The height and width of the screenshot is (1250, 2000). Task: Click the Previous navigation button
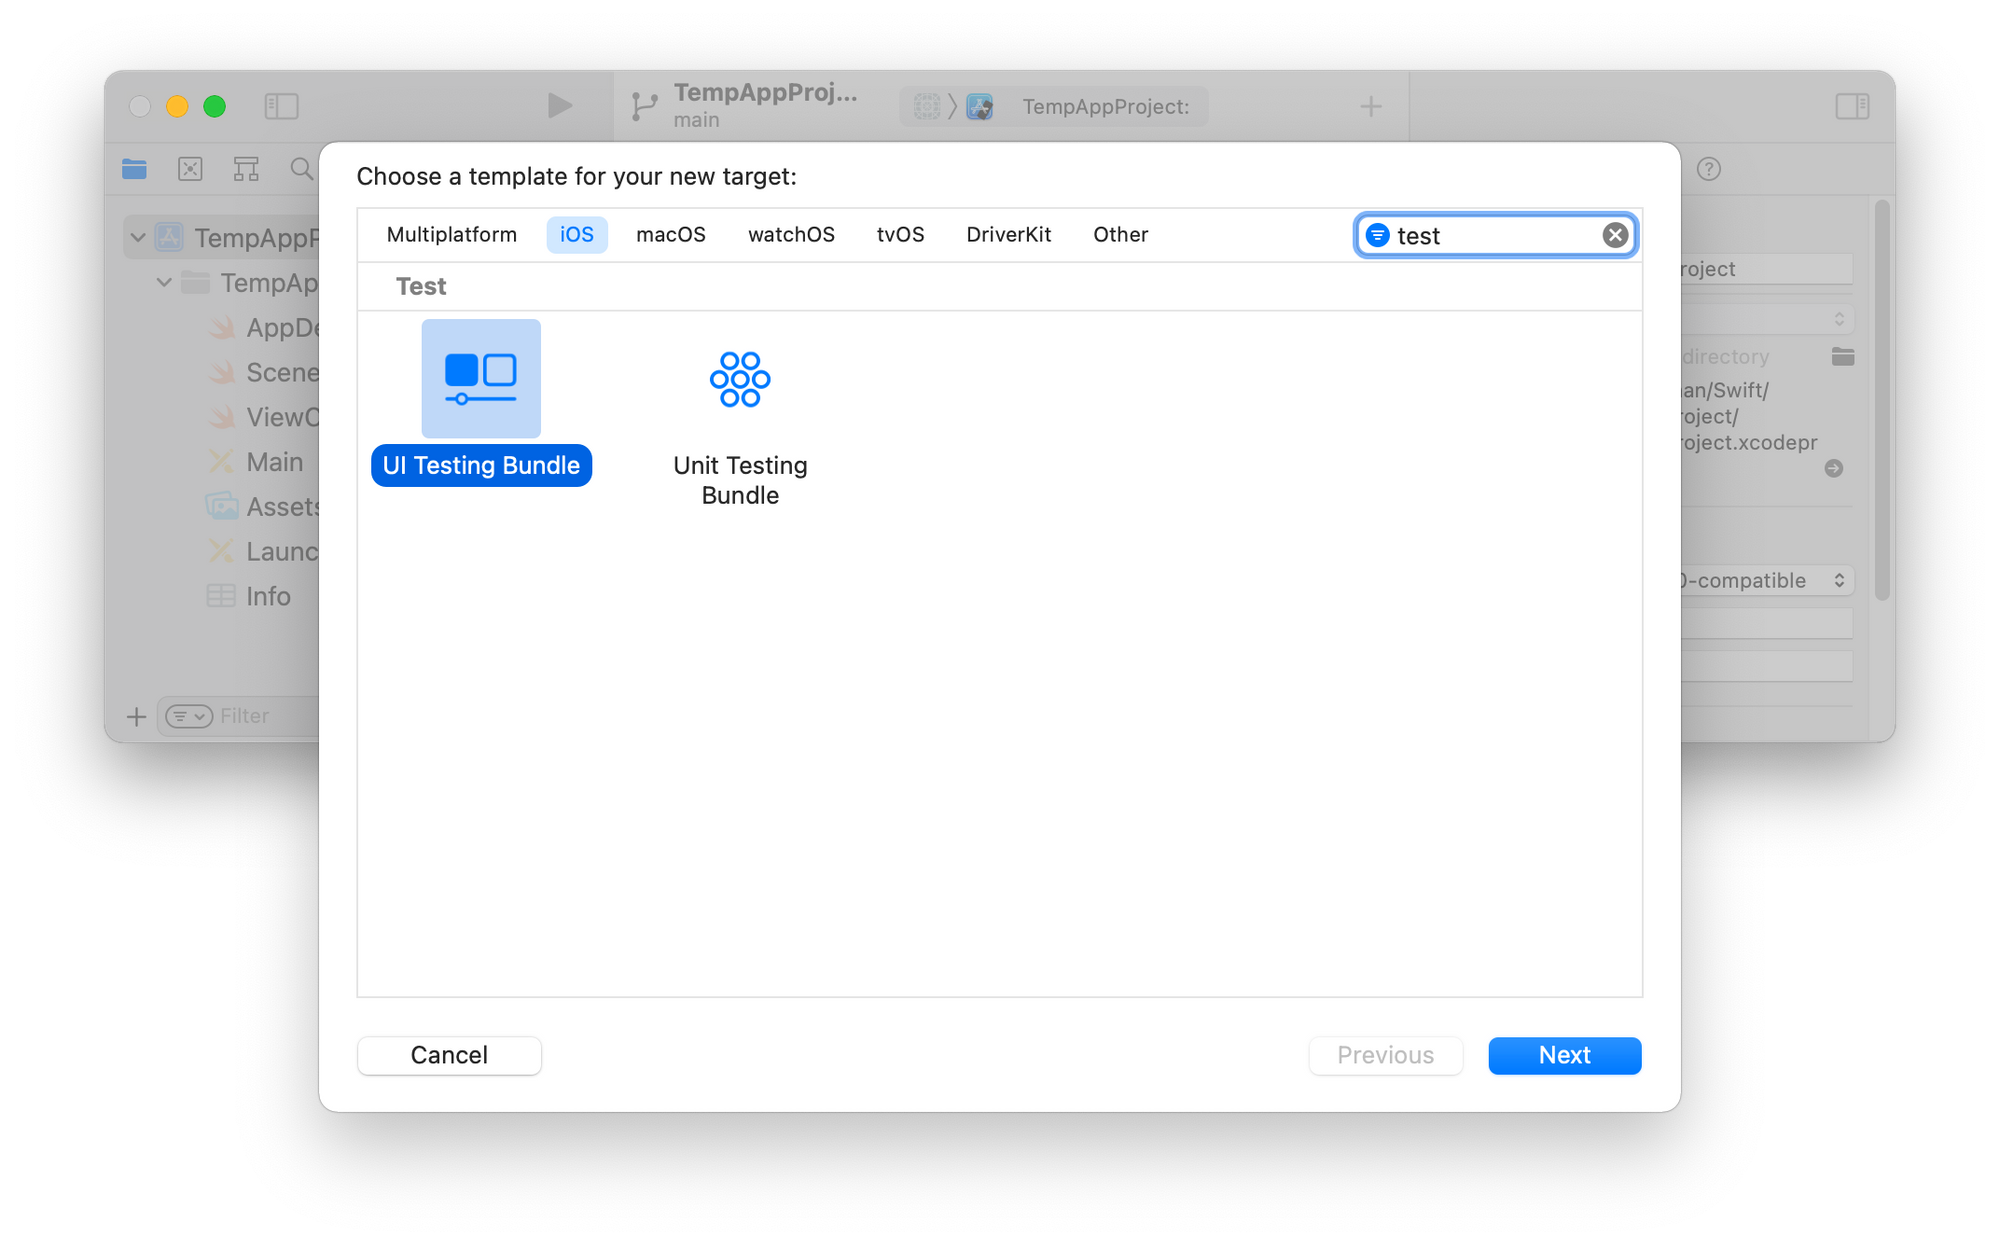[x=1385, y=1056]
